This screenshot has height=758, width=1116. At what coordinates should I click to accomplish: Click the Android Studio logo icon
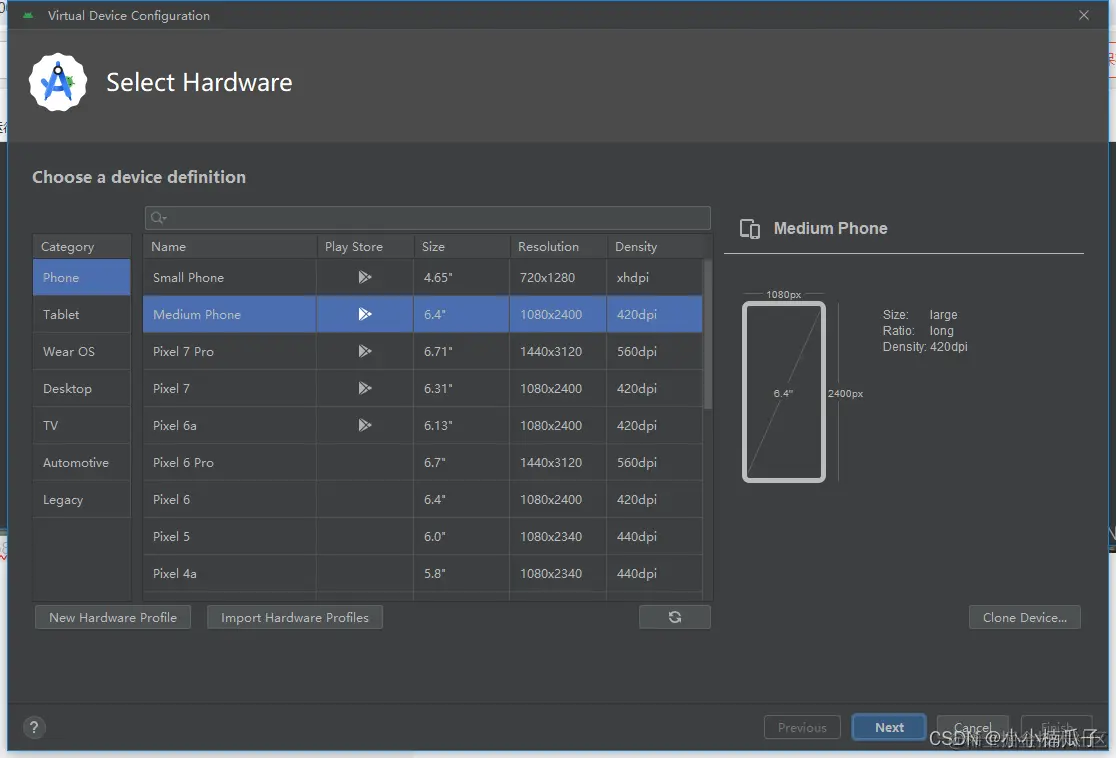click(x=58, y=83)
